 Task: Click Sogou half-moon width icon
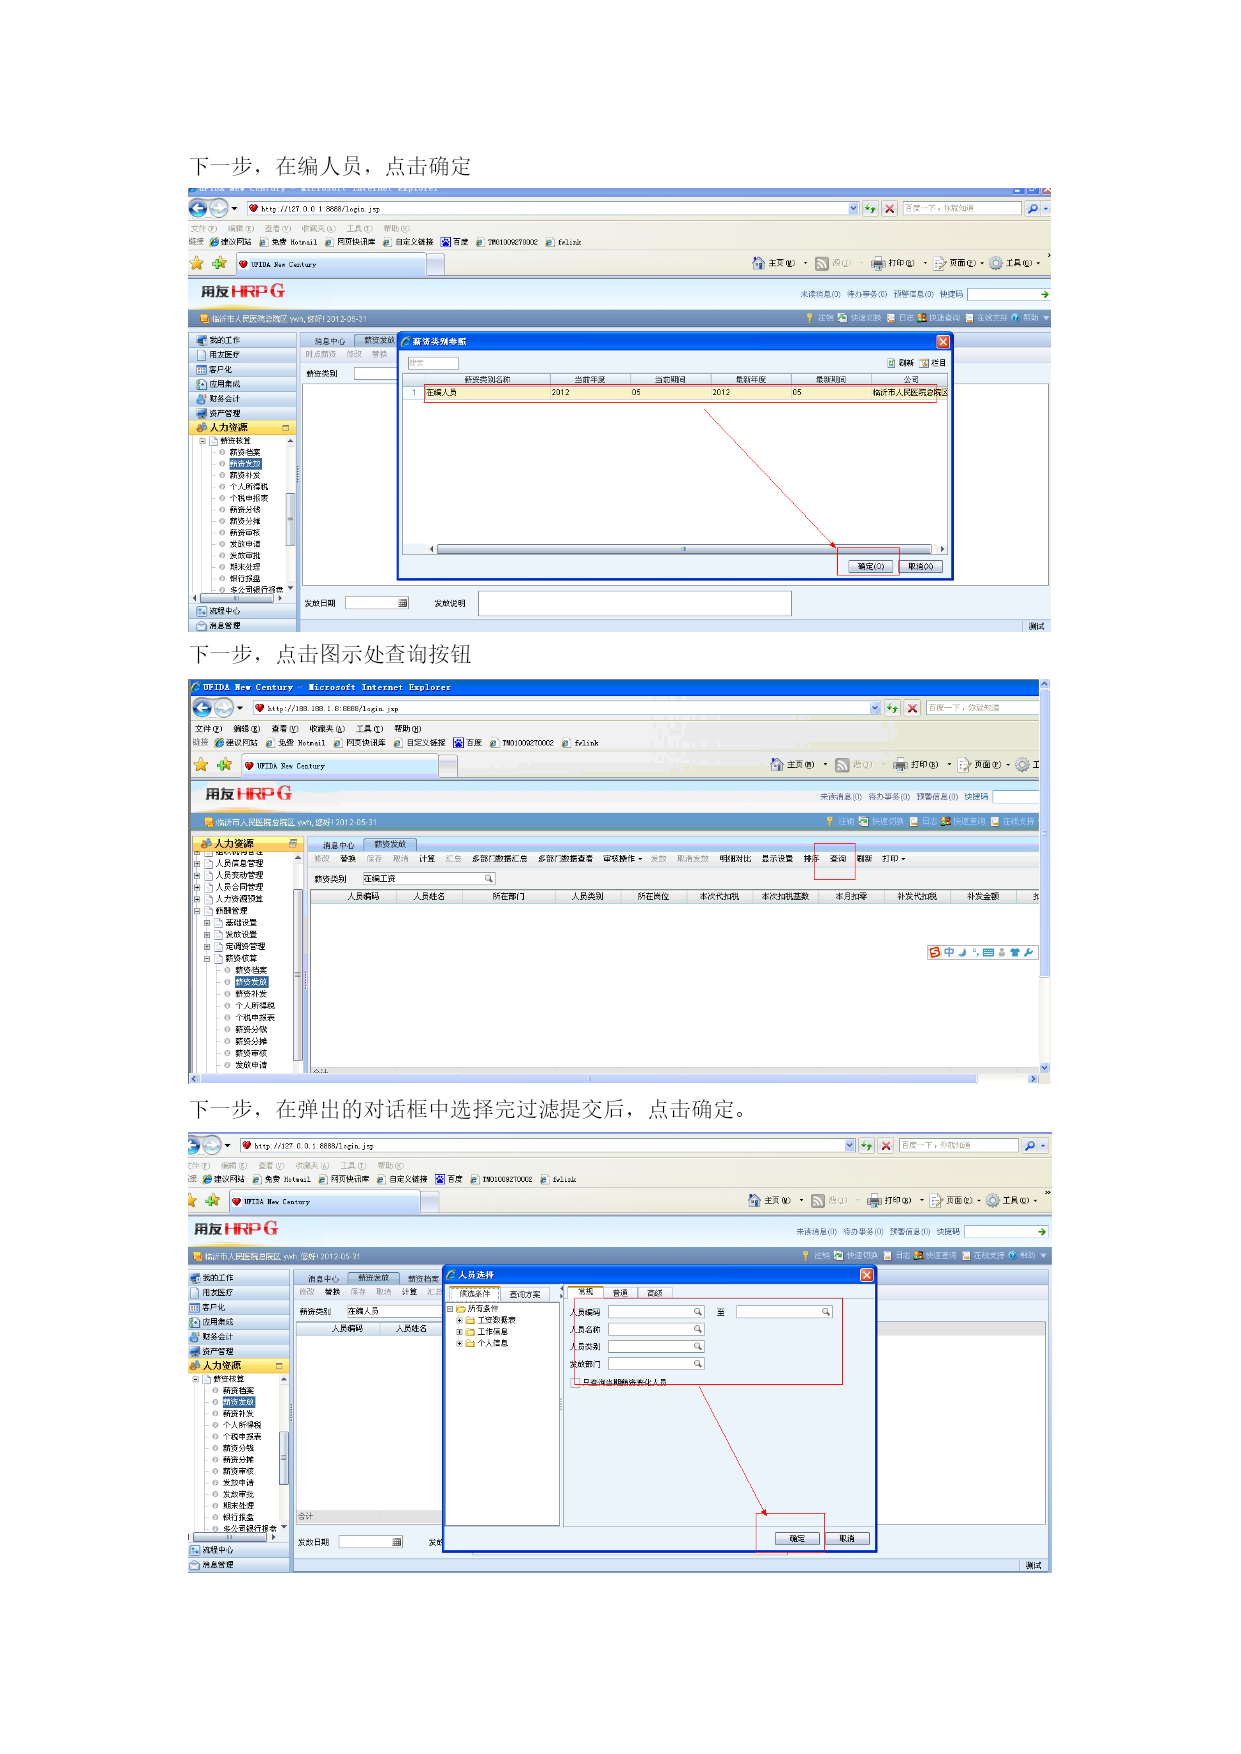[962, 952]
